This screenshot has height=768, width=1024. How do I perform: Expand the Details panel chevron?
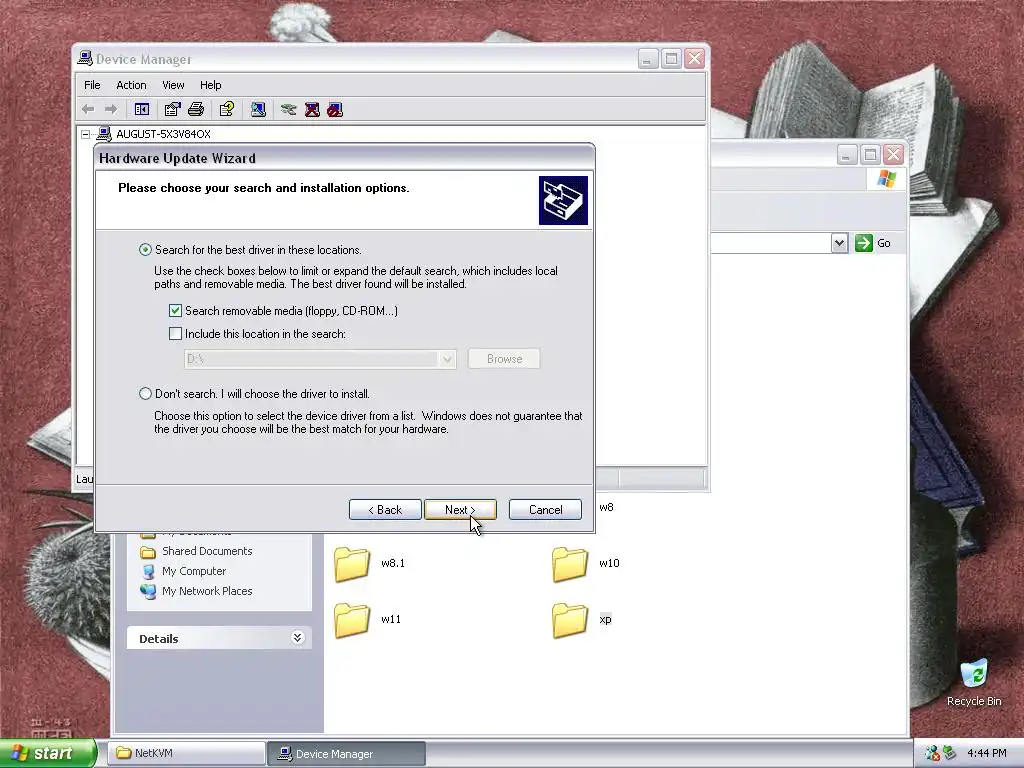[x=297, y=637]
